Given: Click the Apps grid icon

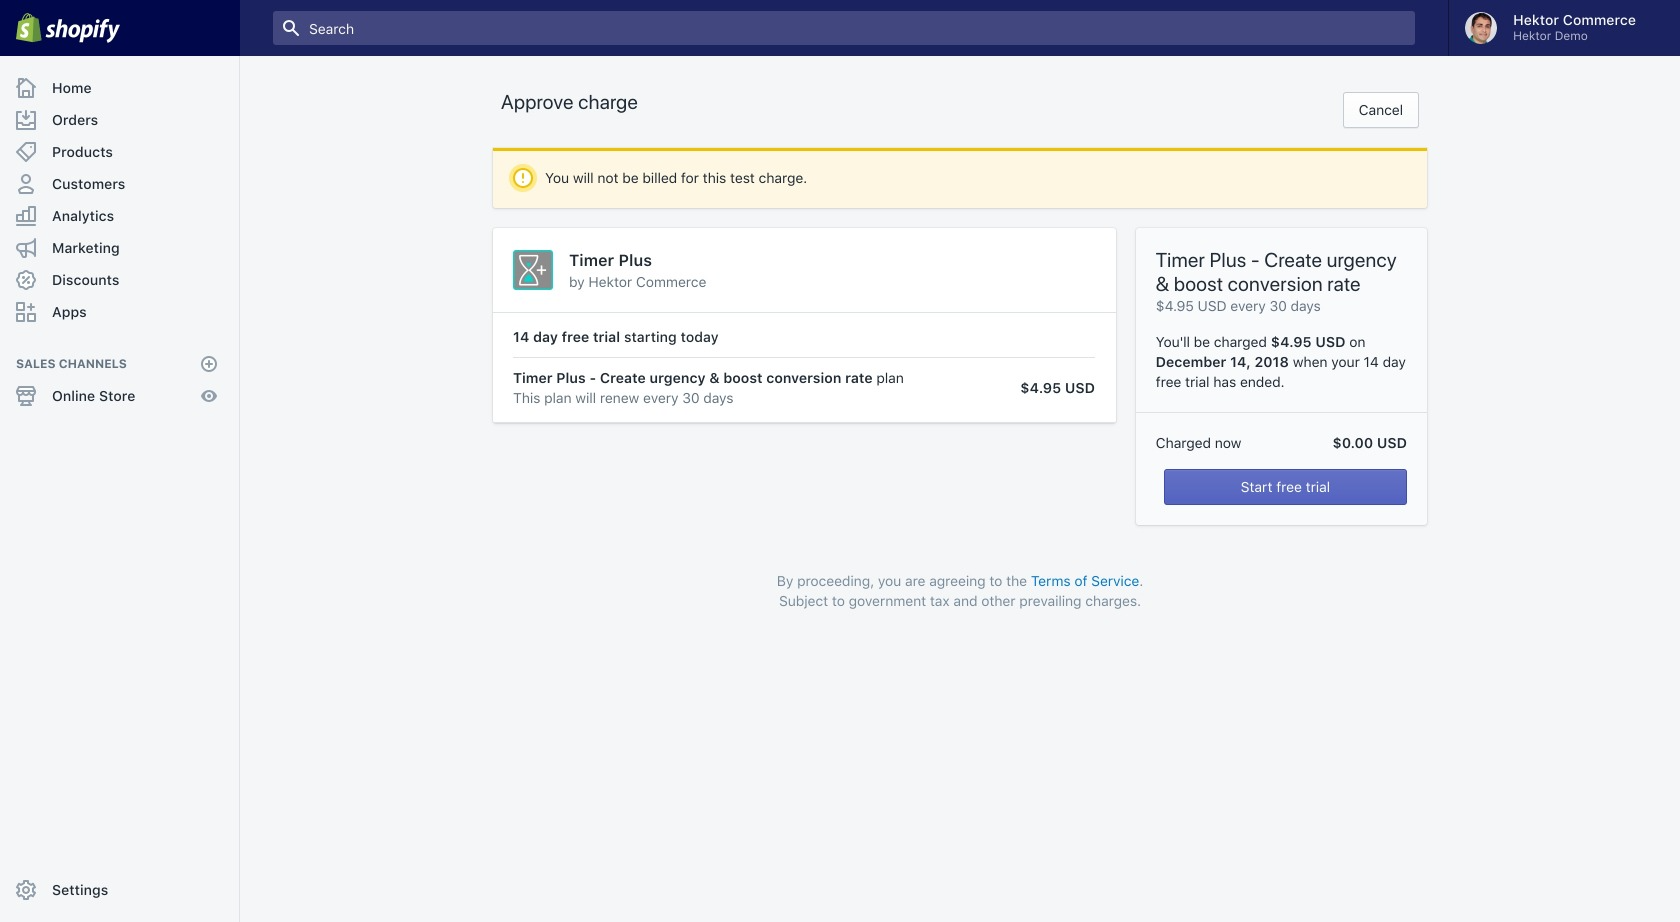Looking at the screenshot, I should coord(26,312).
